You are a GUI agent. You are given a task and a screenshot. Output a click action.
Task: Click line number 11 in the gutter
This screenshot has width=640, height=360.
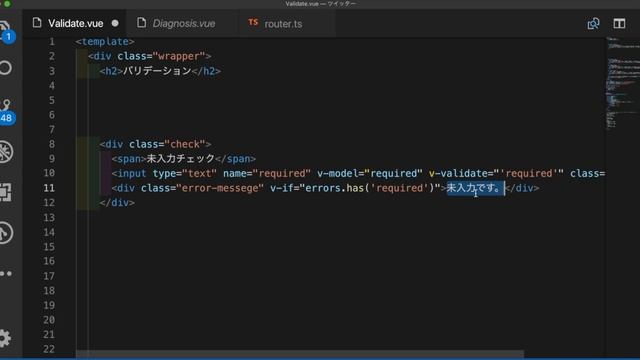pyautogui.click(x=49, y=188)
